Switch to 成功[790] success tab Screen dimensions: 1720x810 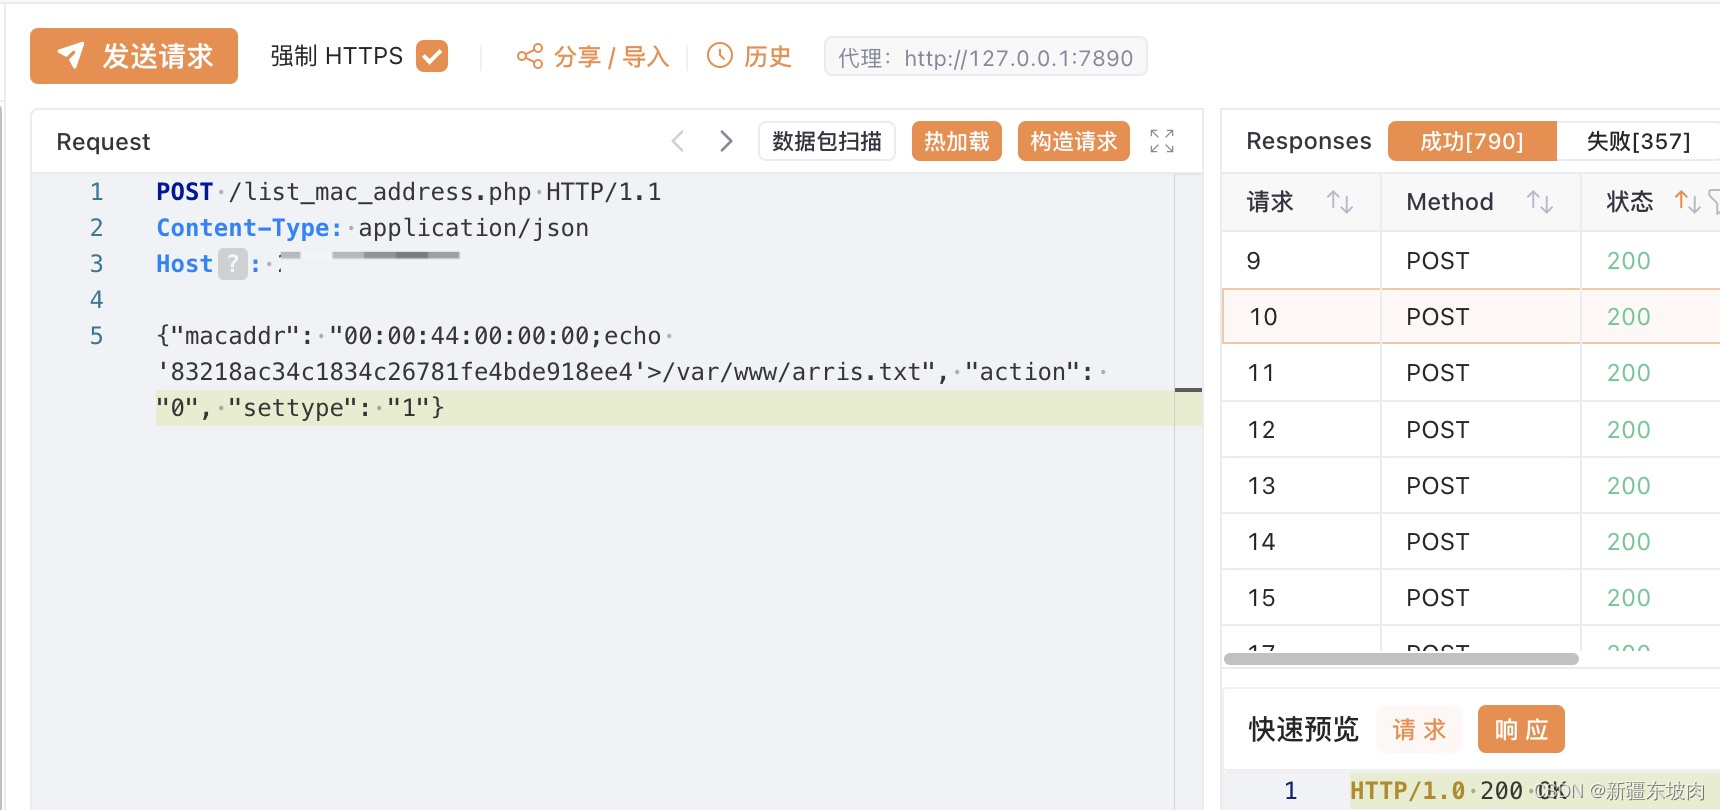click(1472, 141)
